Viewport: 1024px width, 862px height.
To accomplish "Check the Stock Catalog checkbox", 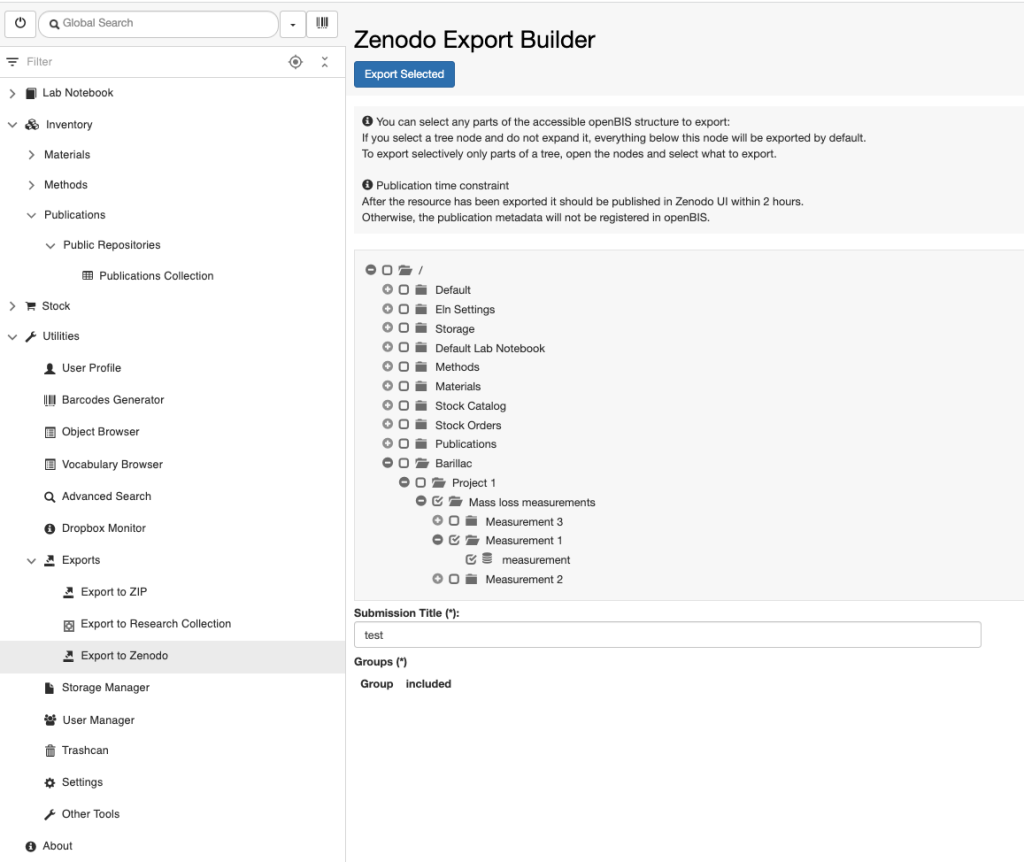I will click(x=404, y=406).
